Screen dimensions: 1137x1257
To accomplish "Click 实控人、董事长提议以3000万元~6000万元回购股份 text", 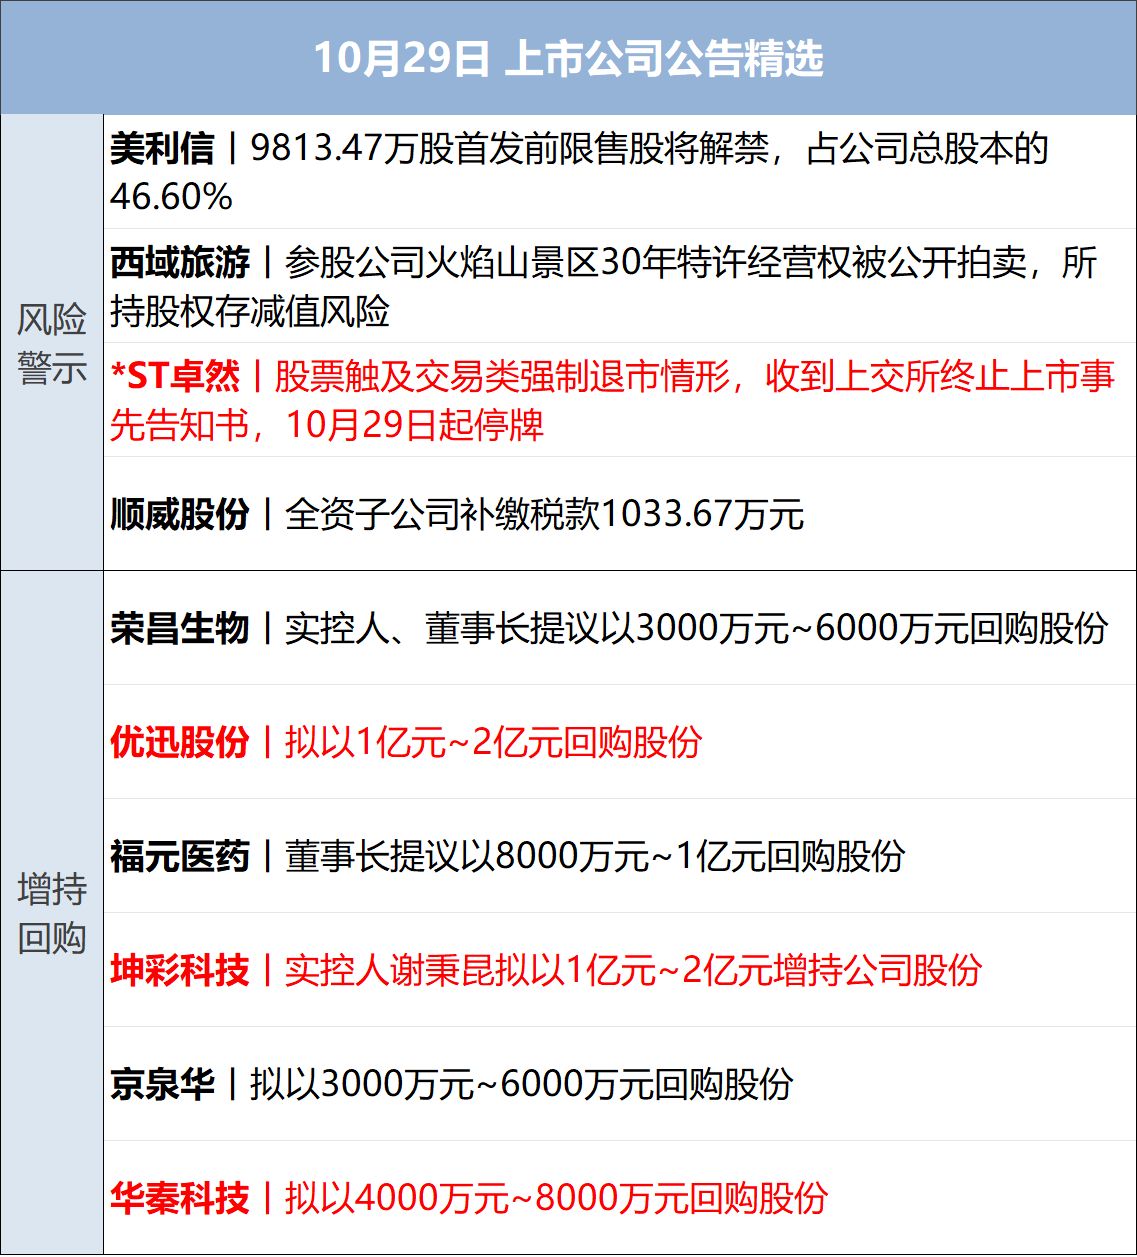I will [x=697, y=629].
